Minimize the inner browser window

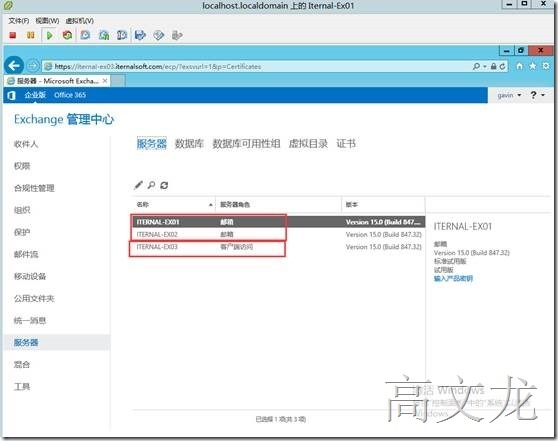[x=506, y=51]
